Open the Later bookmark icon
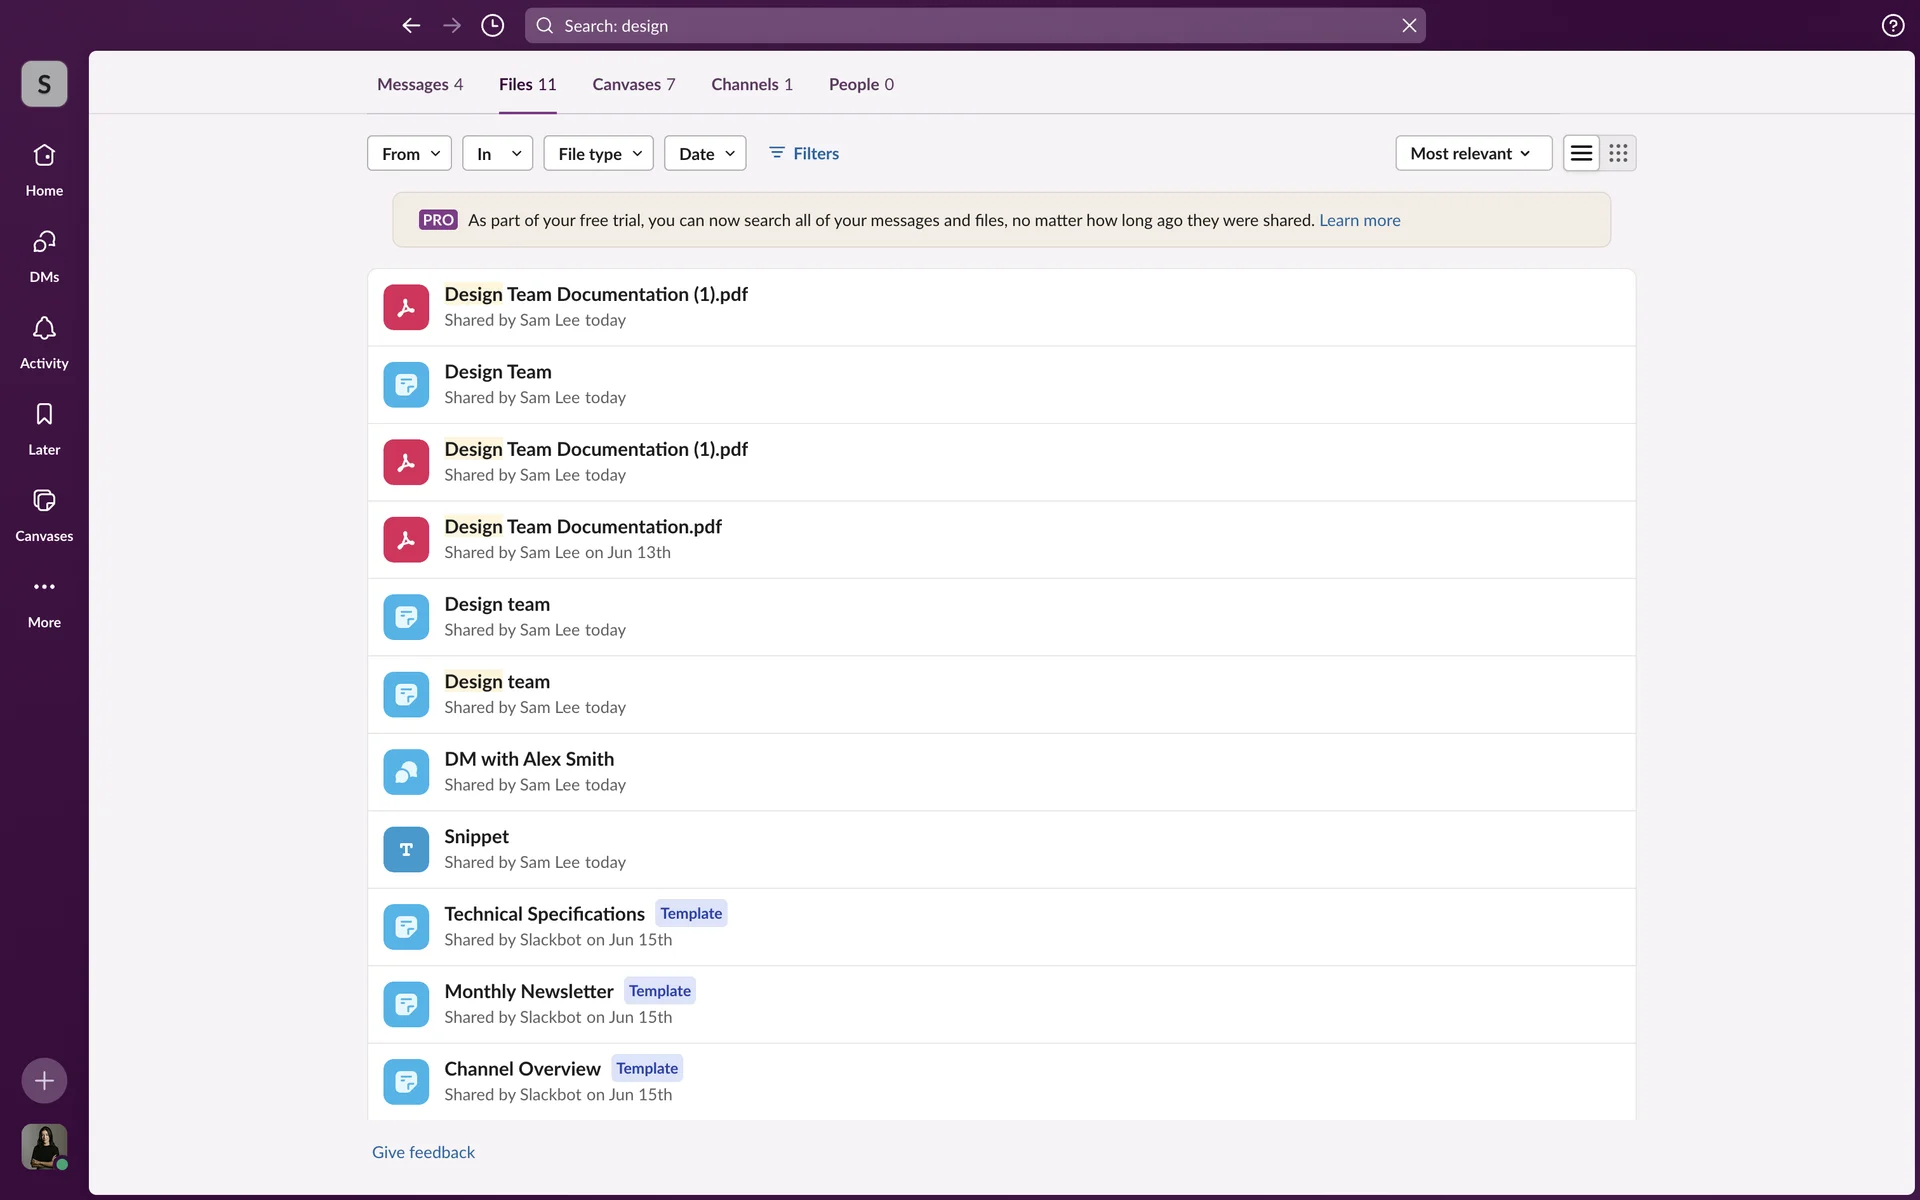 tap(44, 415)
